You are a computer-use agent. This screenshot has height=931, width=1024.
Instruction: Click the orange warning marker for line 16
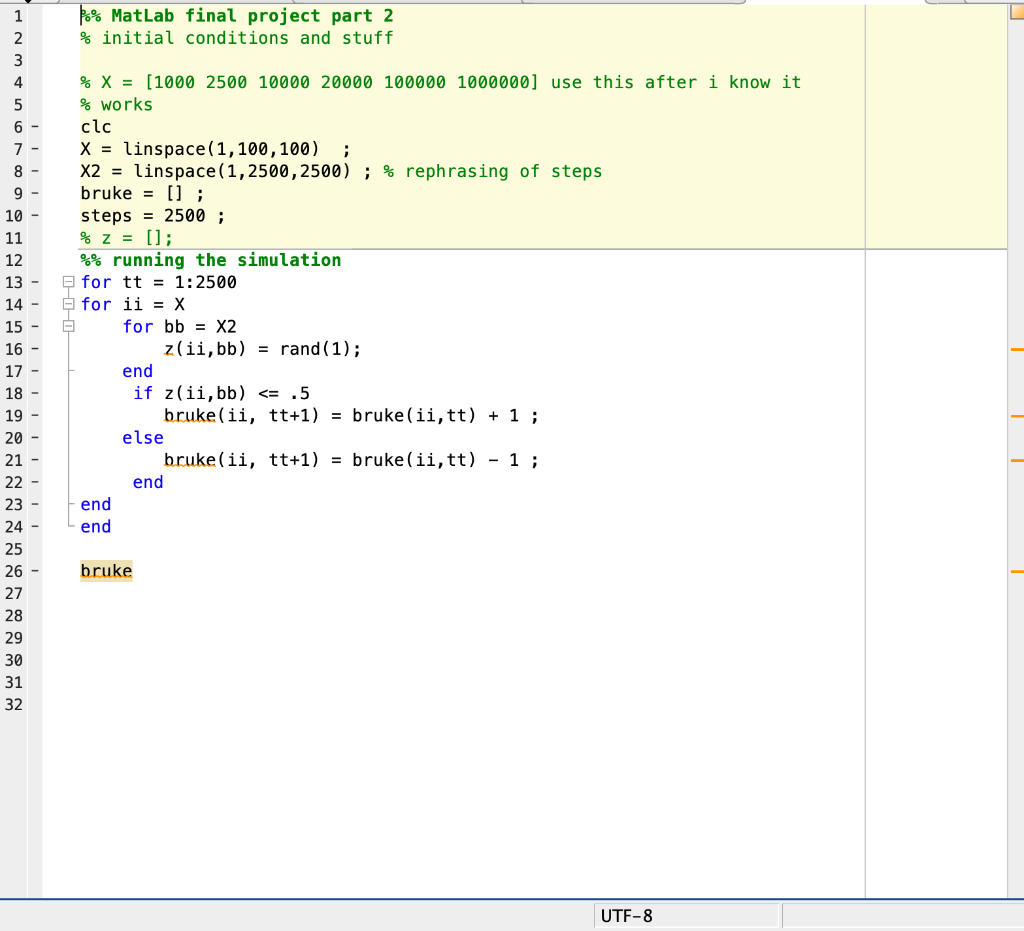click(x=1017, y=350)
